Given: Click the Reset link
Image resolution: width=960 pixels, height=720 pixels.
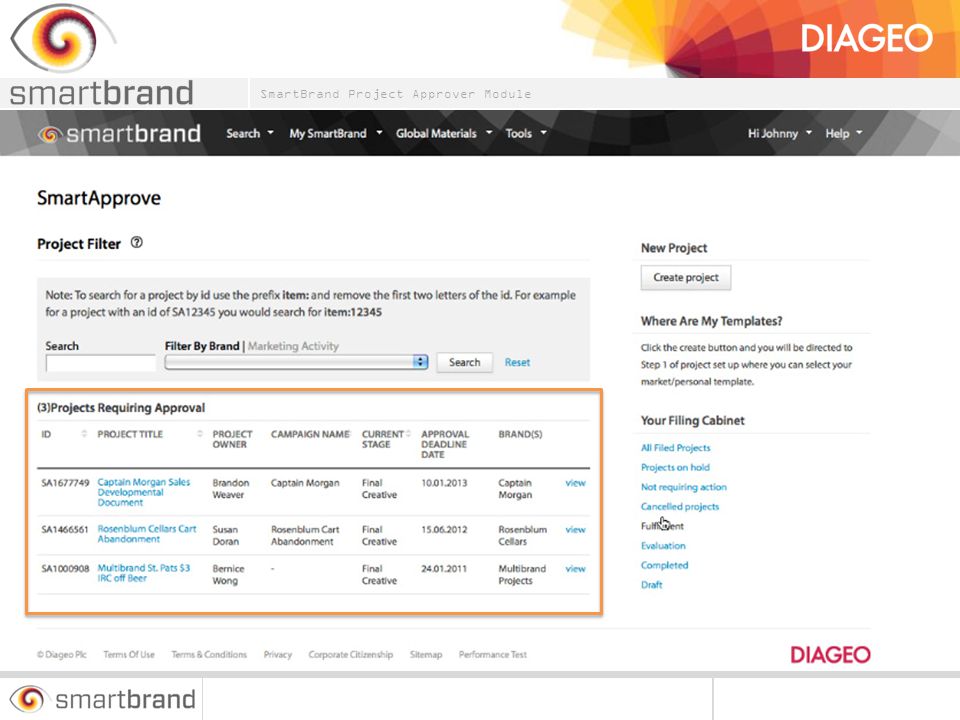Looking at the screenshot, I should tap(517, 362).
